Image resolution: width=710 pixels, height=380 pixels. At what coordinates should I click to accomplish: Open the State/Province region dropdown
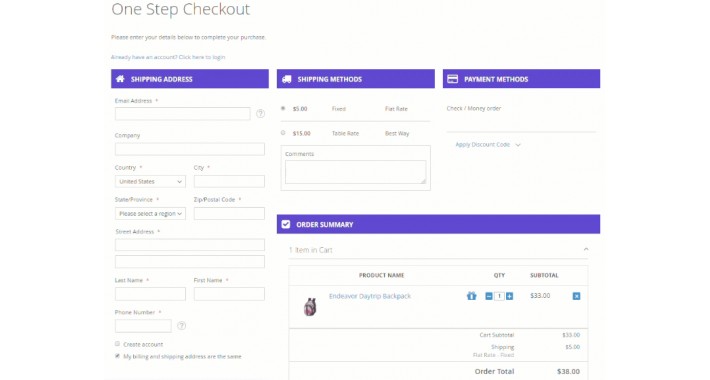tap(150, 213)
